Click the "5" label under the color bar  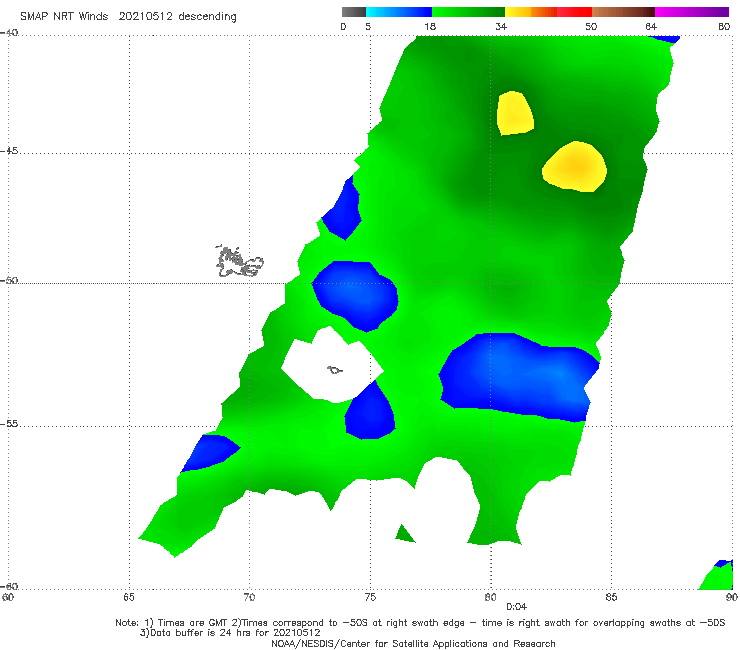point(368,26)
